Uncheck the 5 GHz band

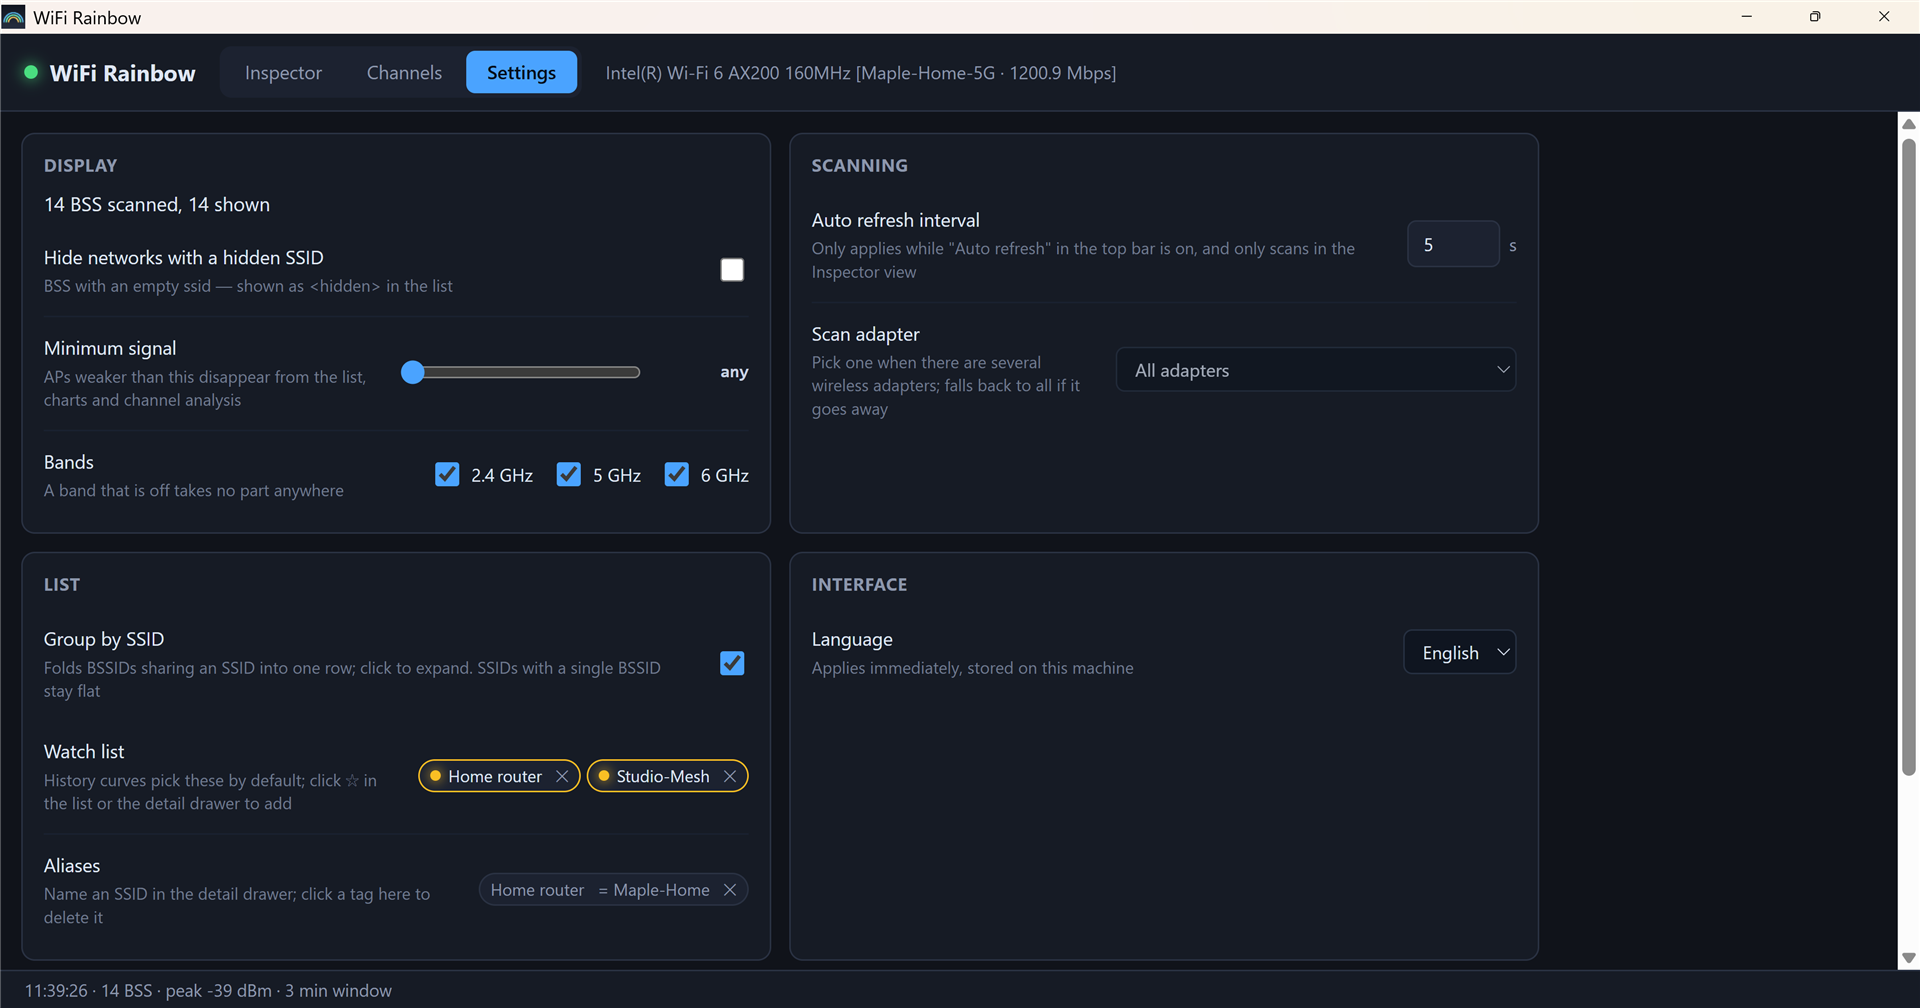coord(569,474)
